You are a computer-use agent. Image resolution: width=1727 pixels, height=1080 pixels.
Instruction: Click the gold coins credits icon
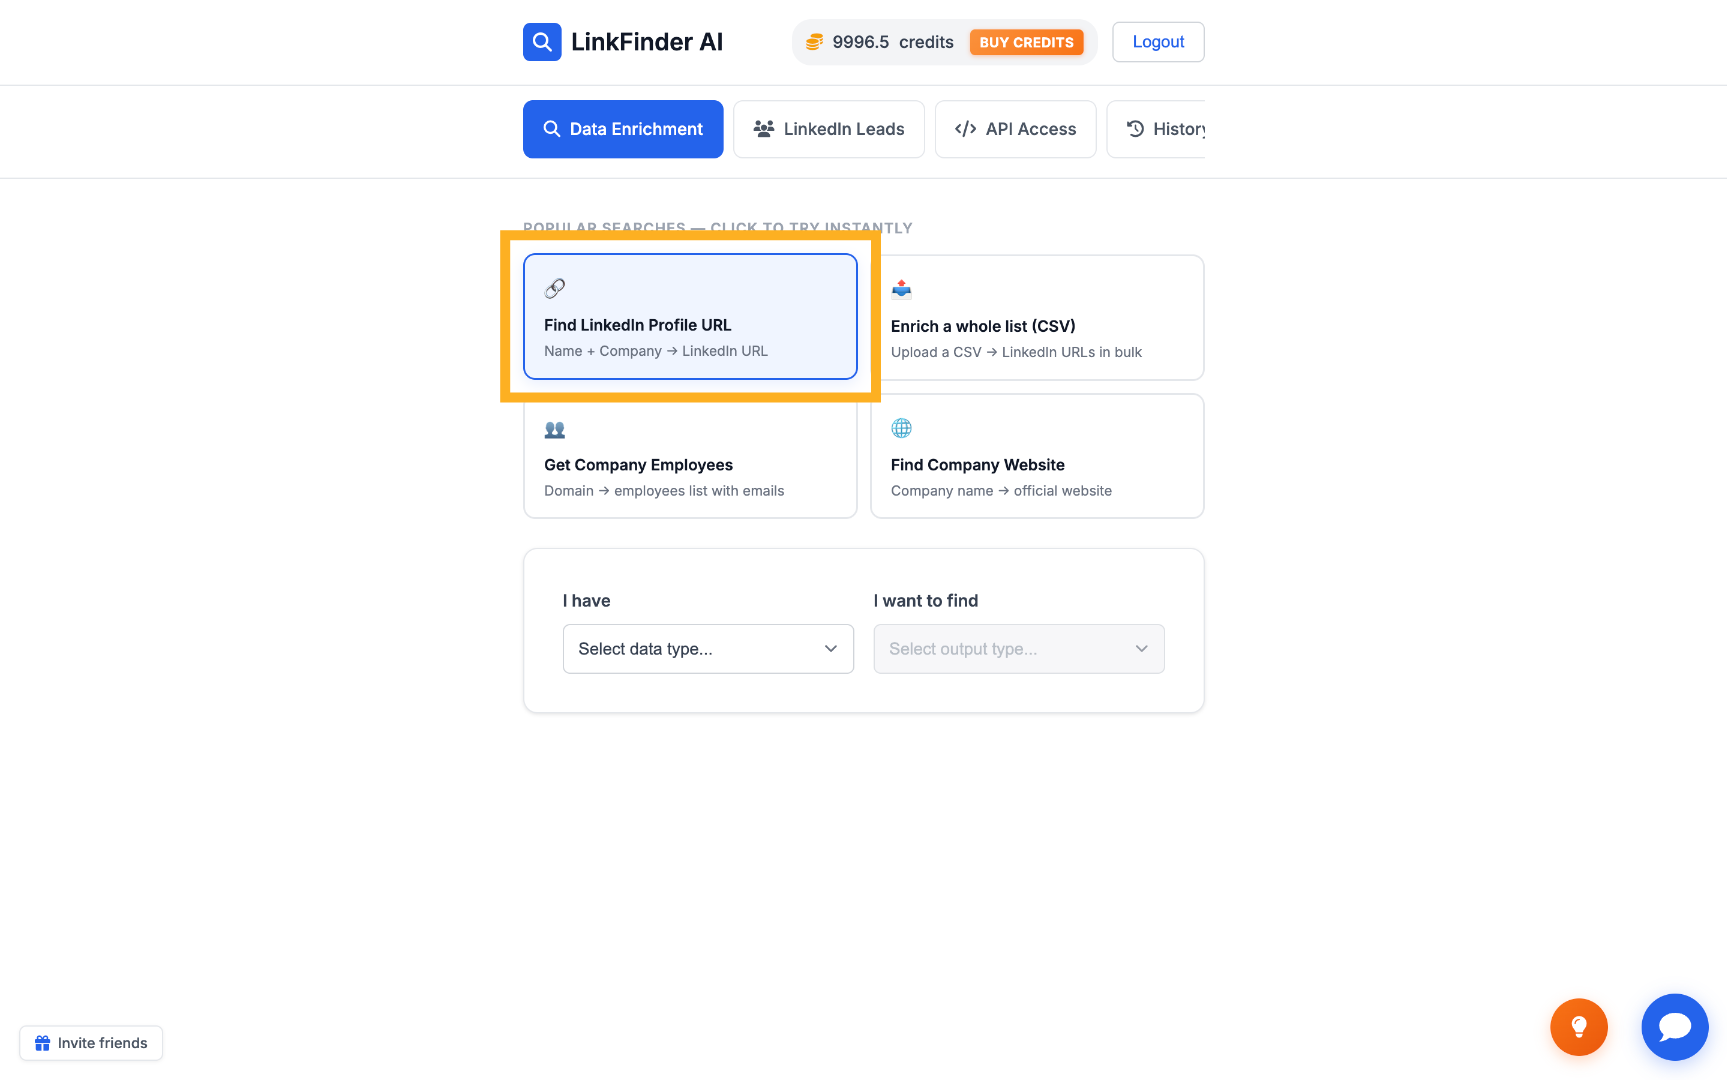click(x=814, y=42)
